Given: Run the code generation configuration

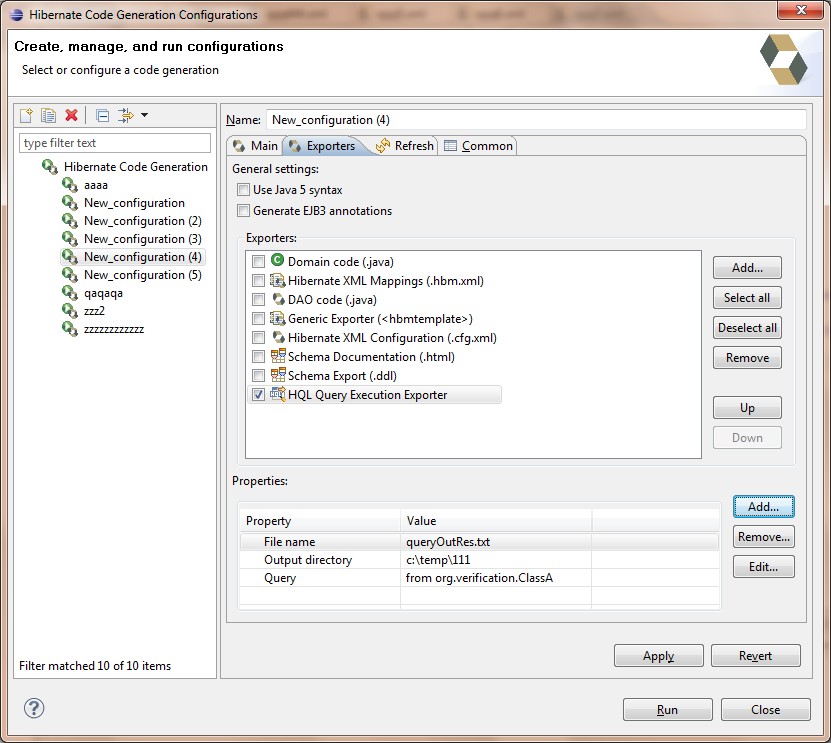Looking at the screenshot, I should tap(668, 710).
